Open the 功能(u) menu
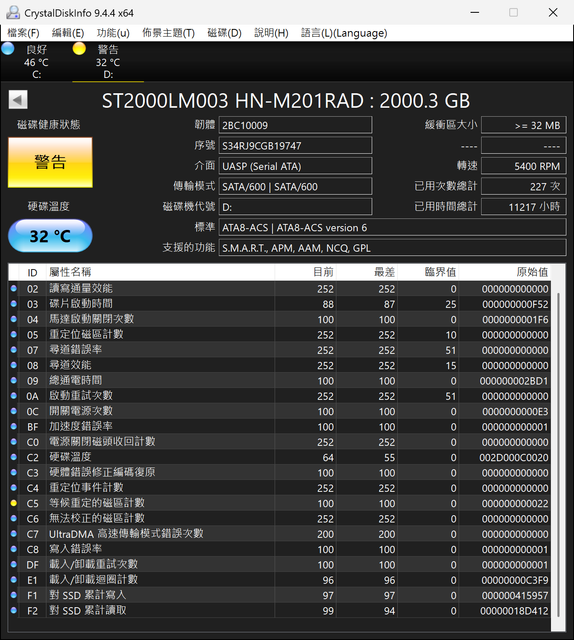Screen dimensions: 574x640 pos(113,33)
